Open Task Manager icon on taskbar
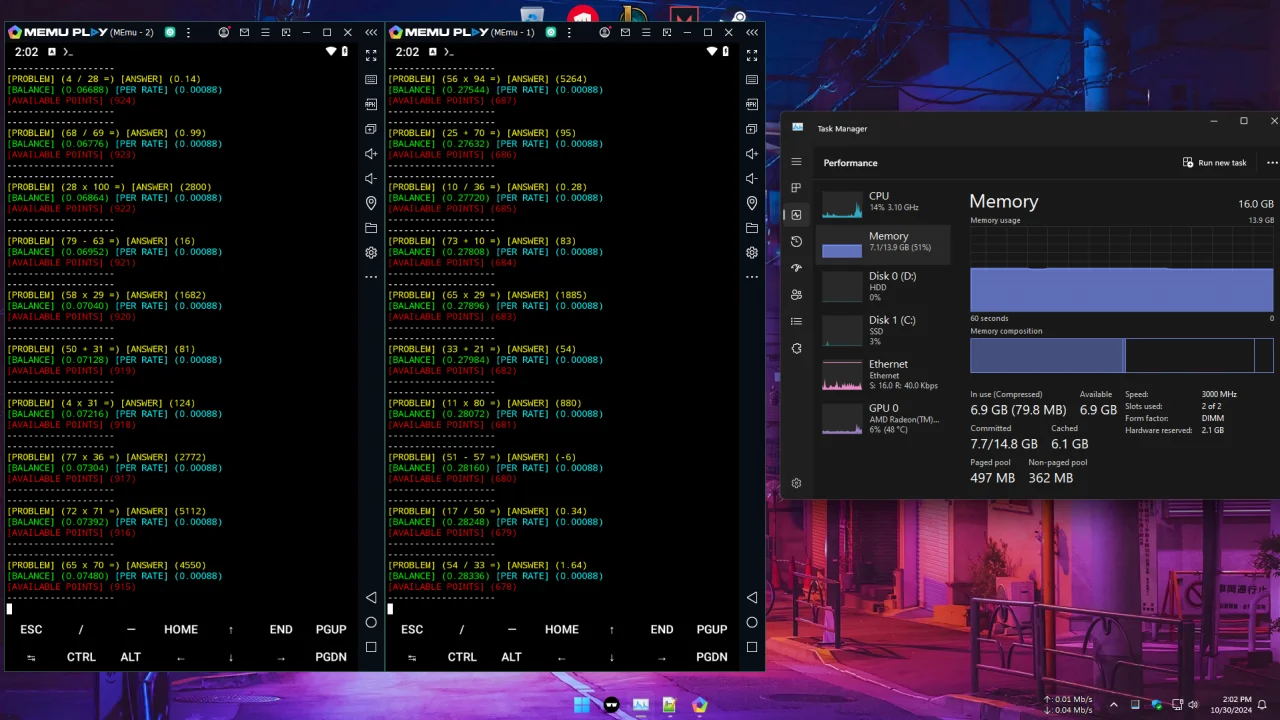Viewport: 1280px width, 720px height. [x=641, y=704]
